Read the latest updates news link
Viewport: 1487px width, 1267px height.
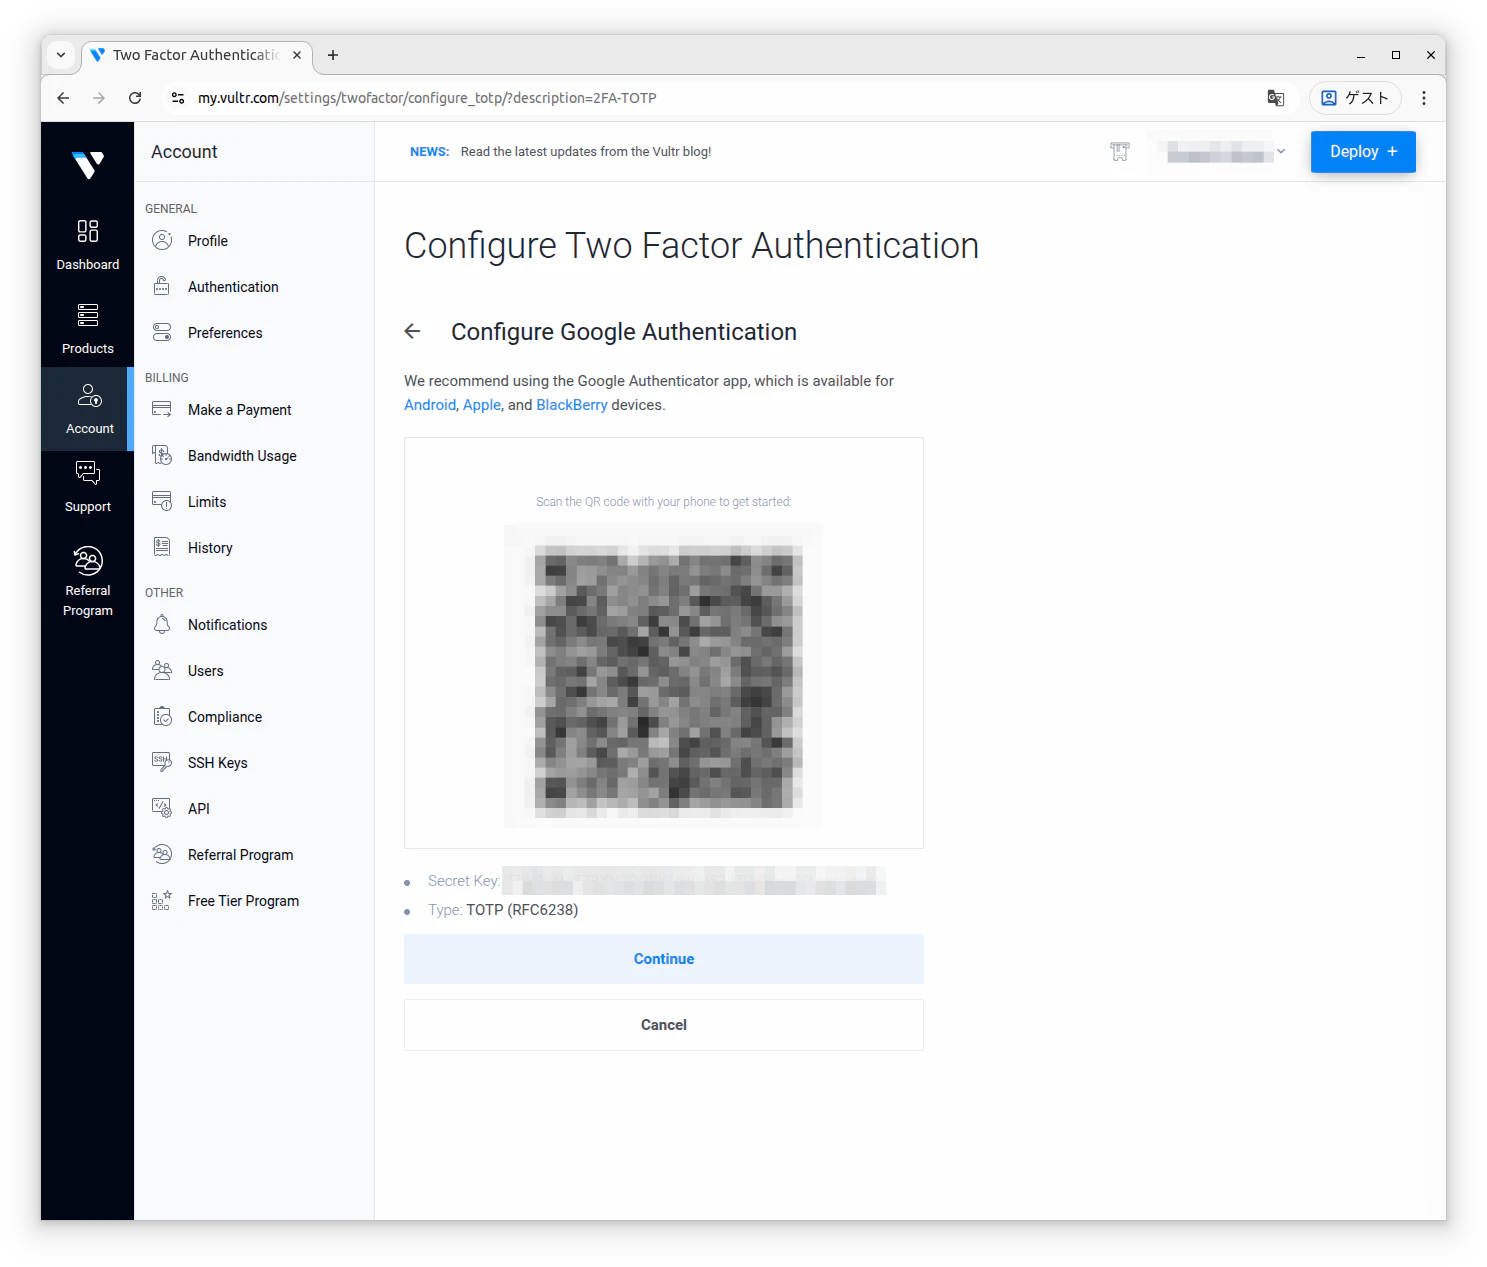[586, 152]
